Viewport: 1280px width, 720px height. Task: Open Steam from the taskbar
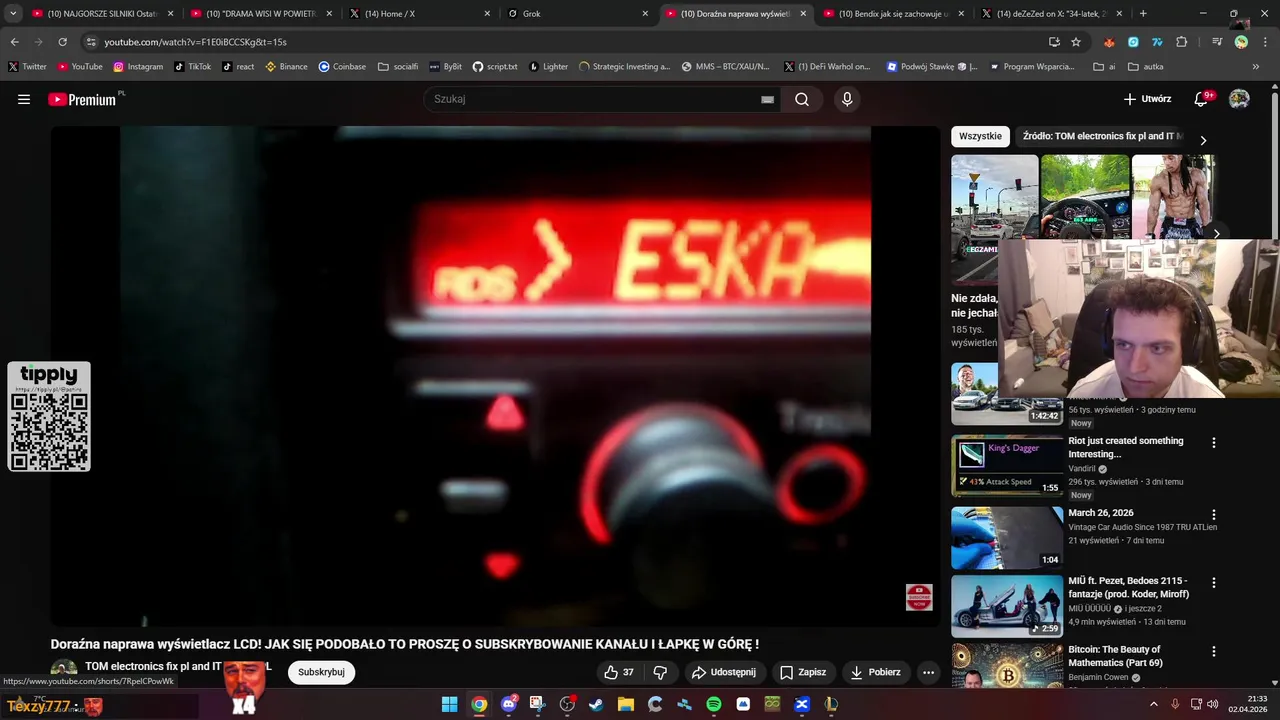tap(596, 705)
